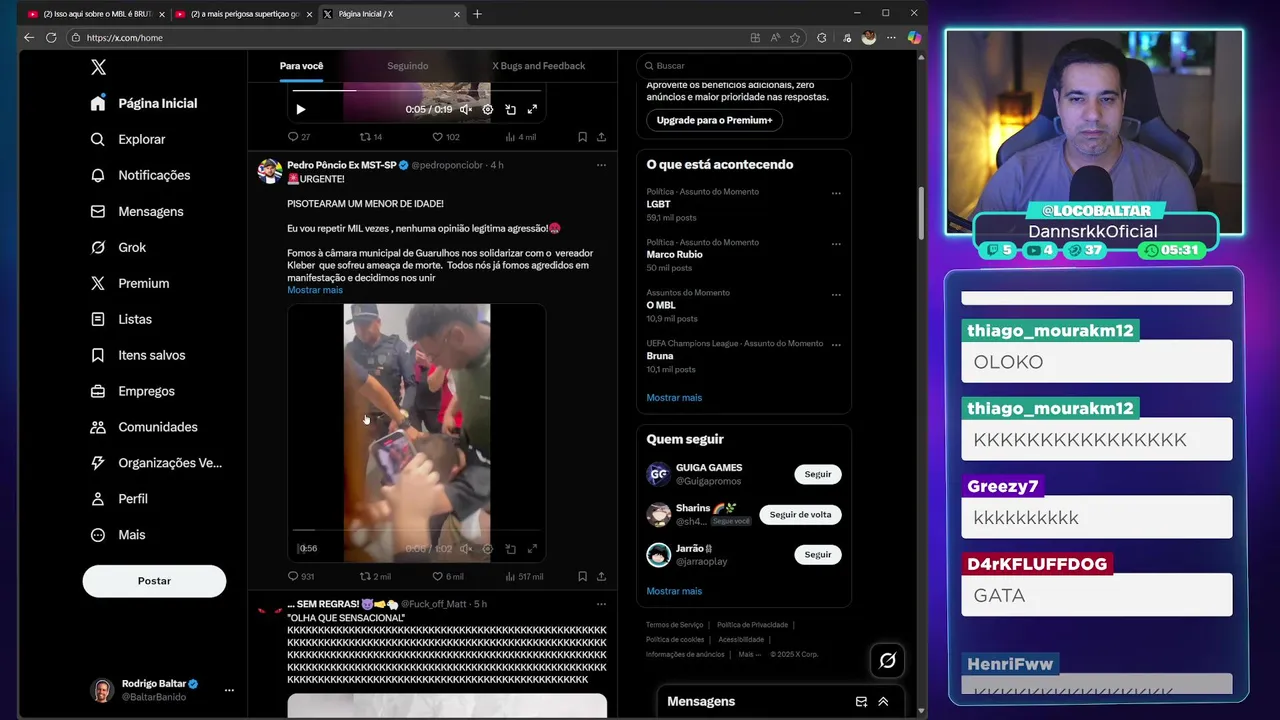Switch to the Para você tab

coord(301,66)
